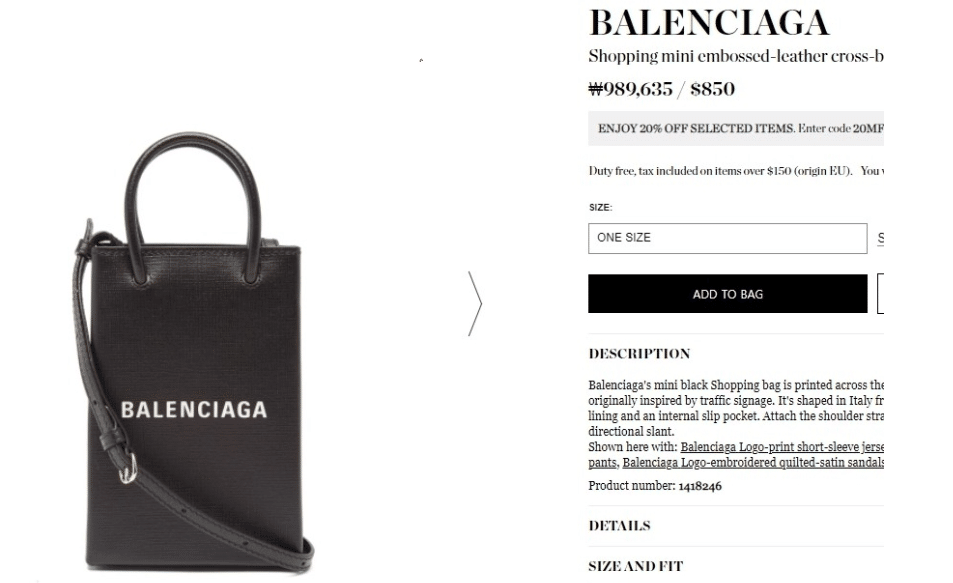Click the white BALENCIAGA logo on the bag
953x583 pixels.
coord(194,410)
